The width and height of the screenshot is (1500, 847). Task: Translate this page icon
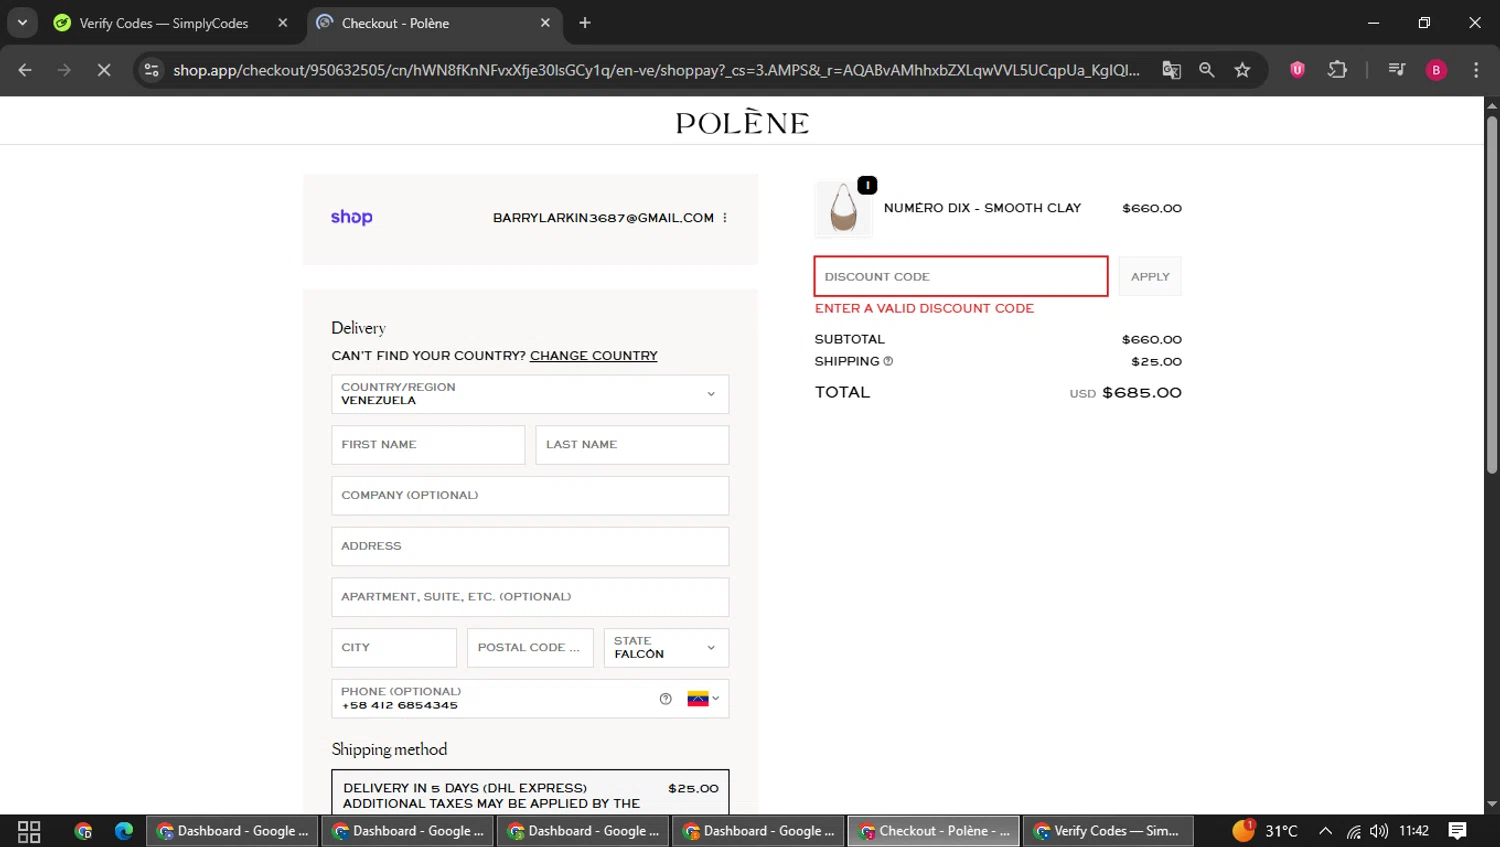point(1171,70)
